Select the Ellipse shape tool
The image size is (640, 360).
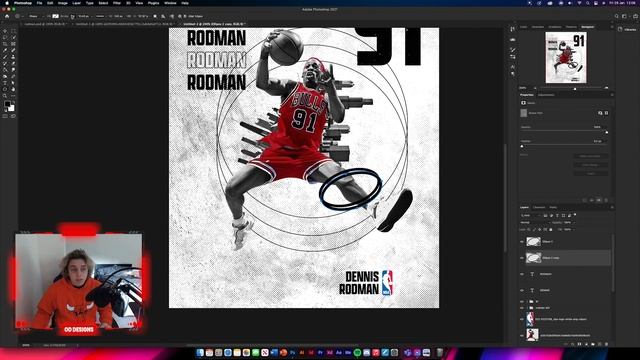(x=5, y=89)
